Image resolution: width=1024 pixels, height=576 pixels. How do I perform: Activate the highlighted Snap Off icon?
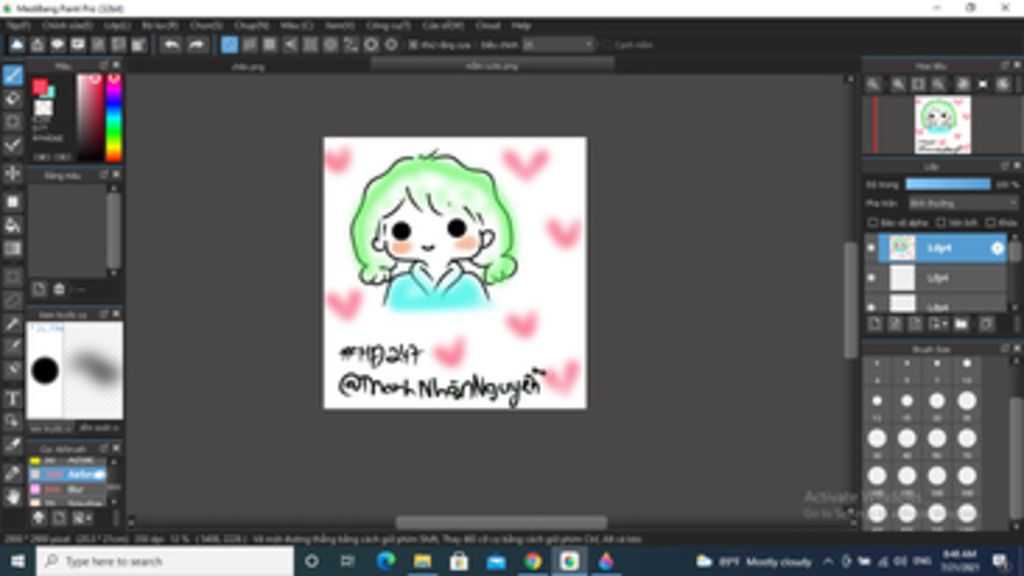pyautogui.click(x=229, y=45)
